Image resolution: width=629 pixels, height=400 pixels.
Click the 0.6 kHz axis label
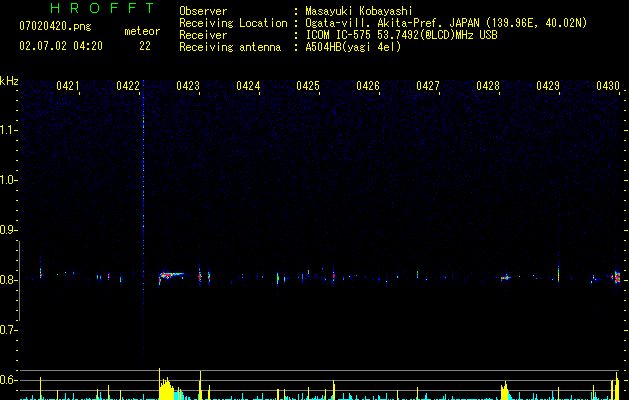coord(8,380)
